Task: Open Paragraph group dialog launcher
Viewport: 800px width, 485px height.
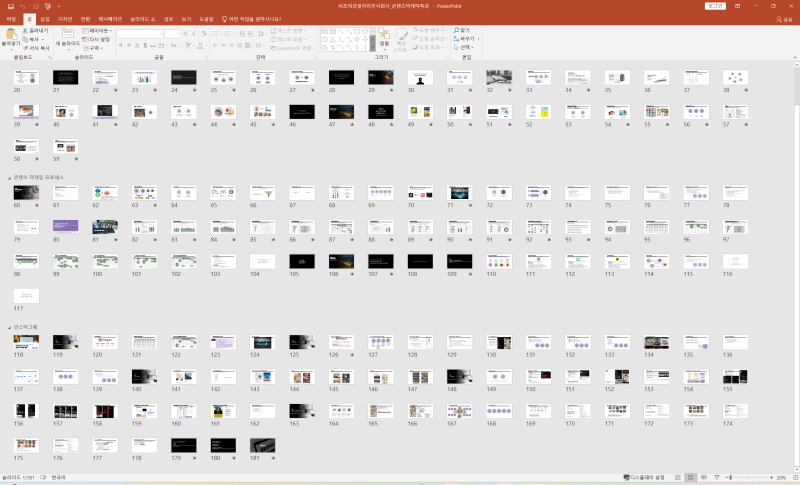Action: click(315, 58)
